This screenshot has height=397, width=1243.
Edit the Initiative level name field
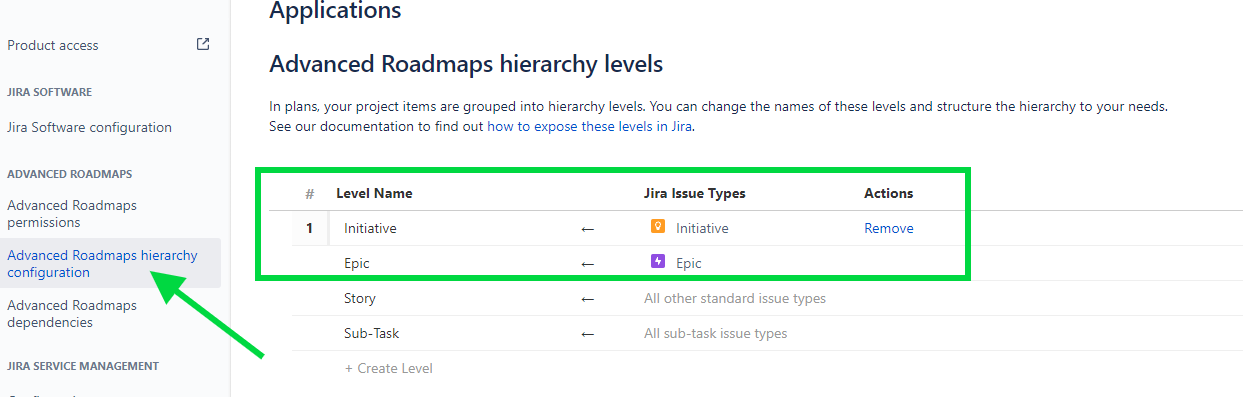click(448, 228)
